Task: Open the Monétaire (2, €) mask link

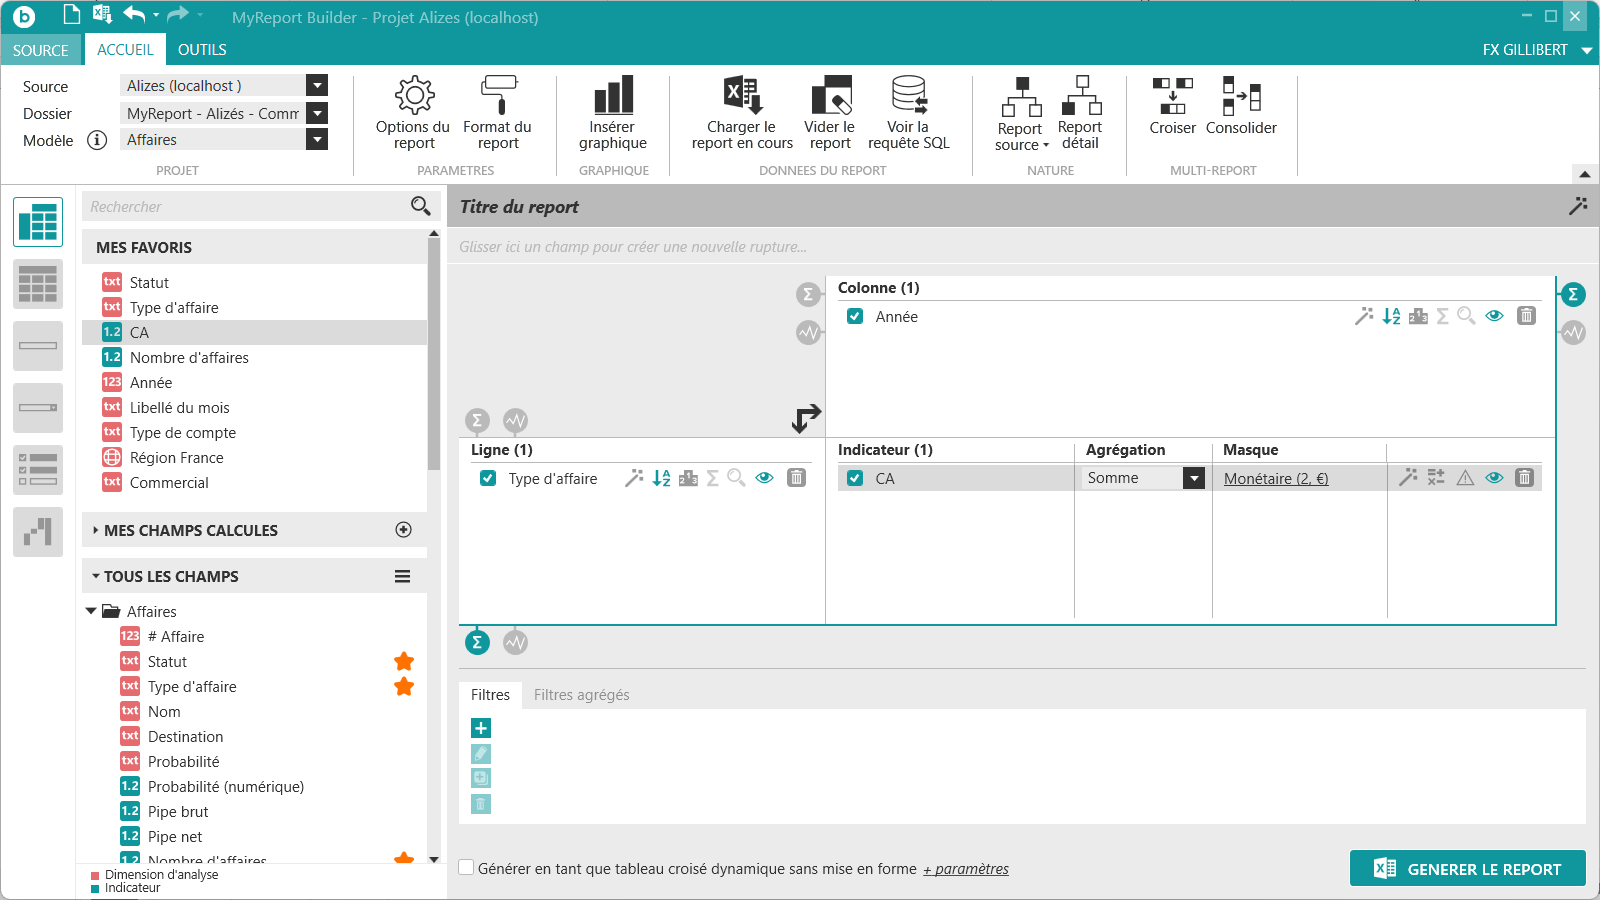Action: (x=1276, y=479)
